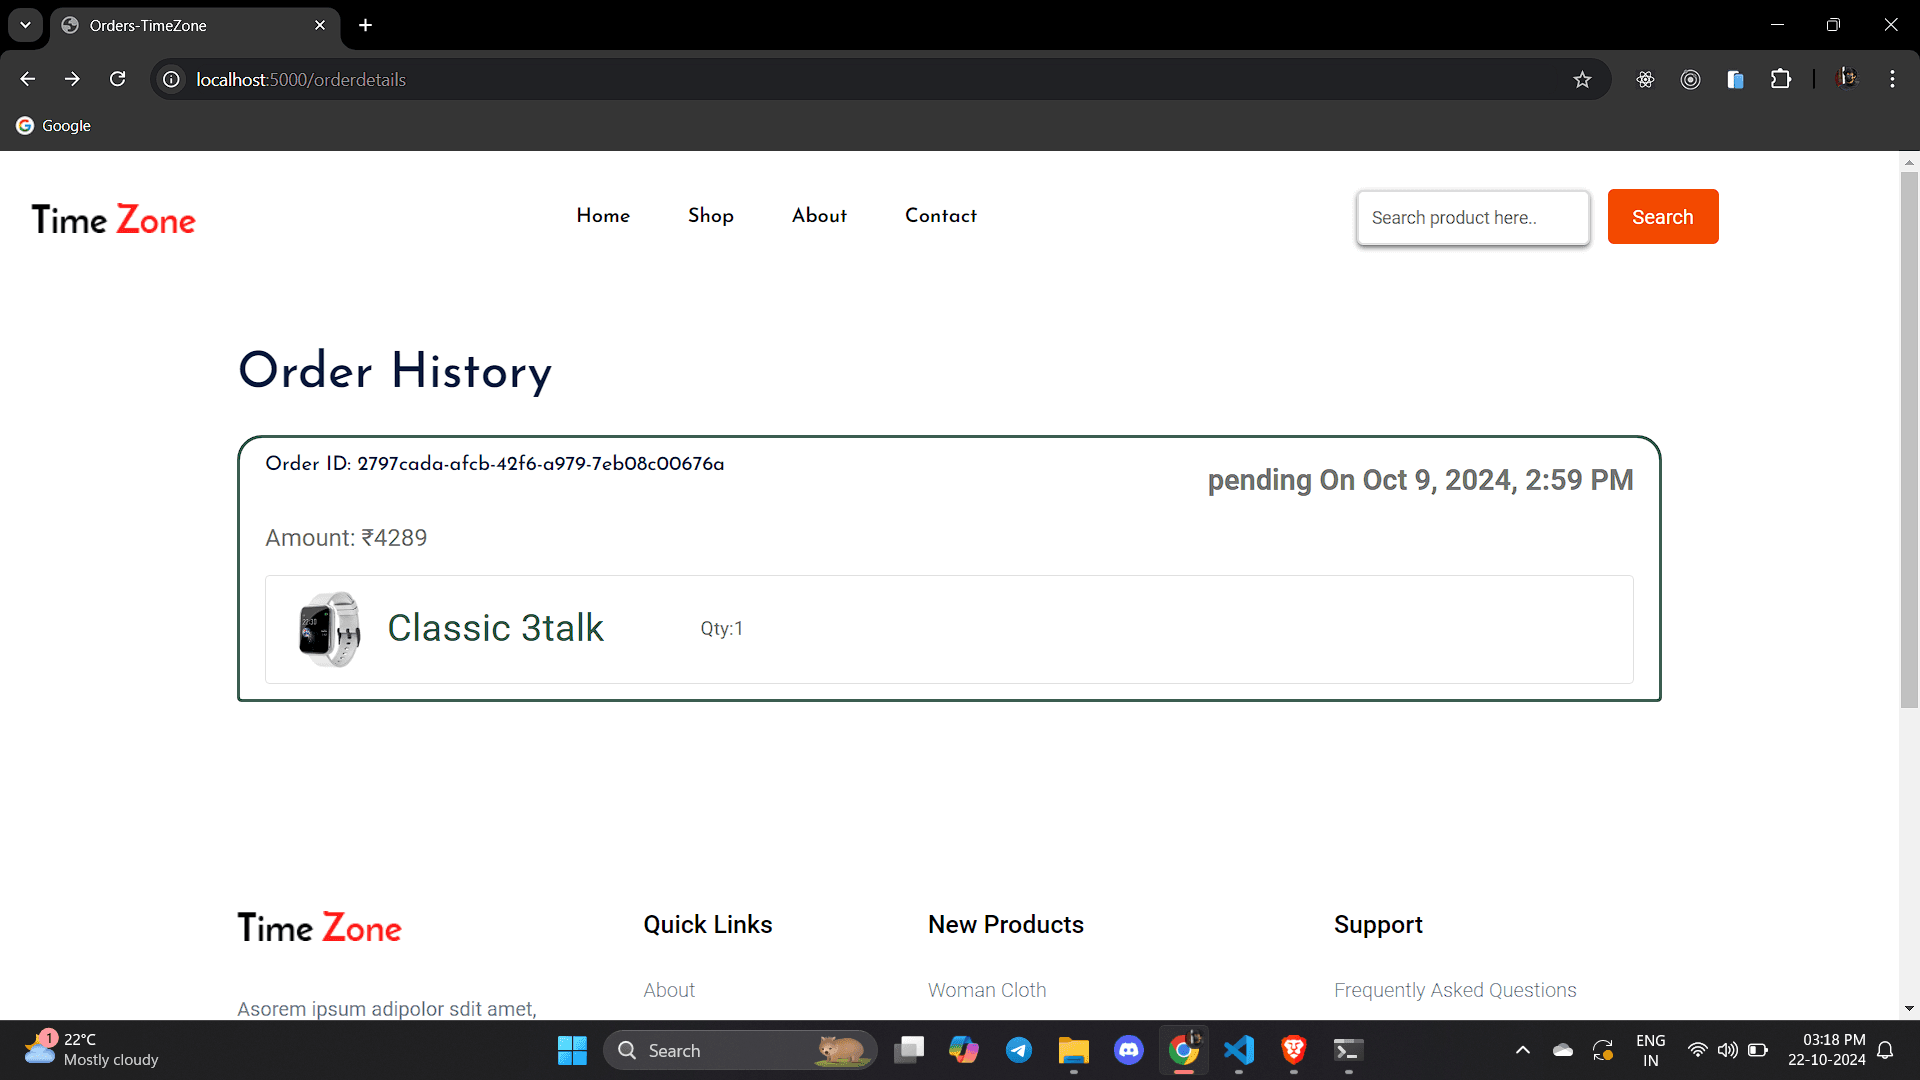
Task: Go back to previous page
Action: click(28, 79)
